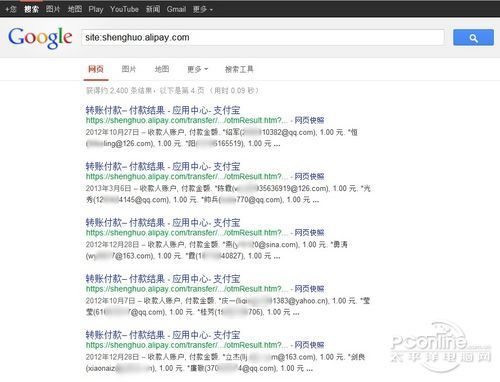Open 地图 in the black top bar

[x=75, y=9]
